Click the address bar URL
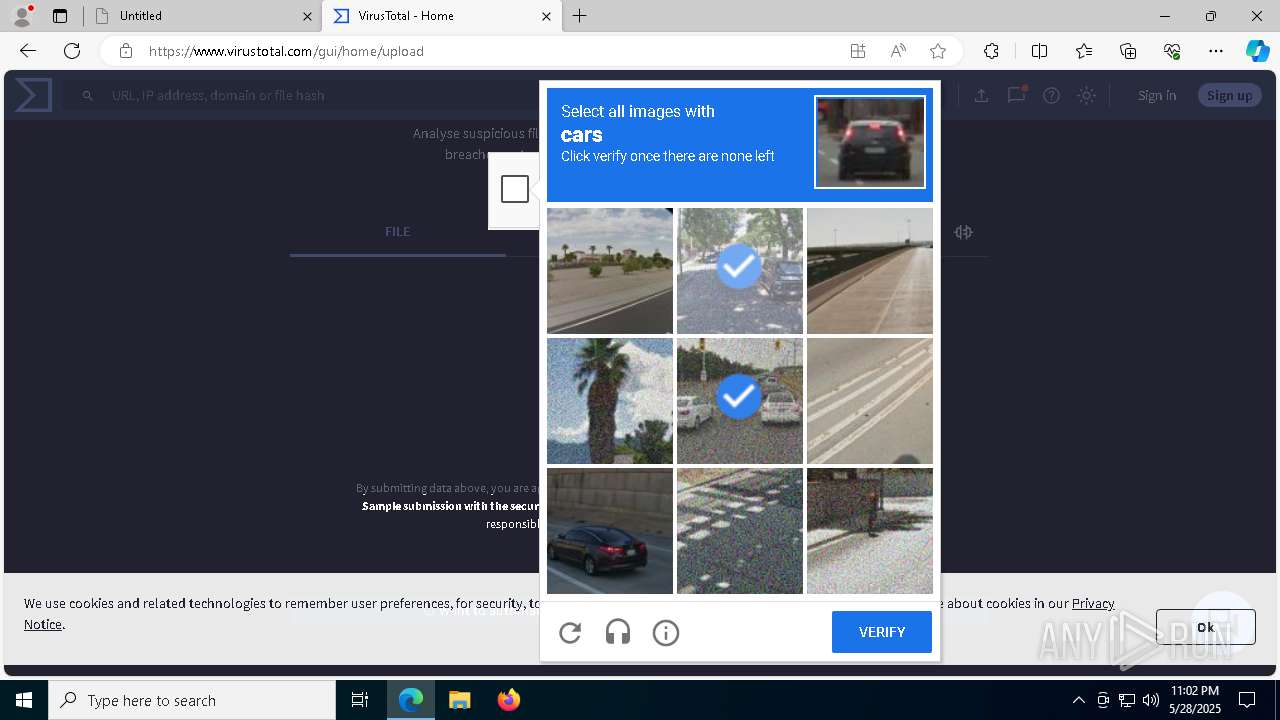 coord(286,51)
